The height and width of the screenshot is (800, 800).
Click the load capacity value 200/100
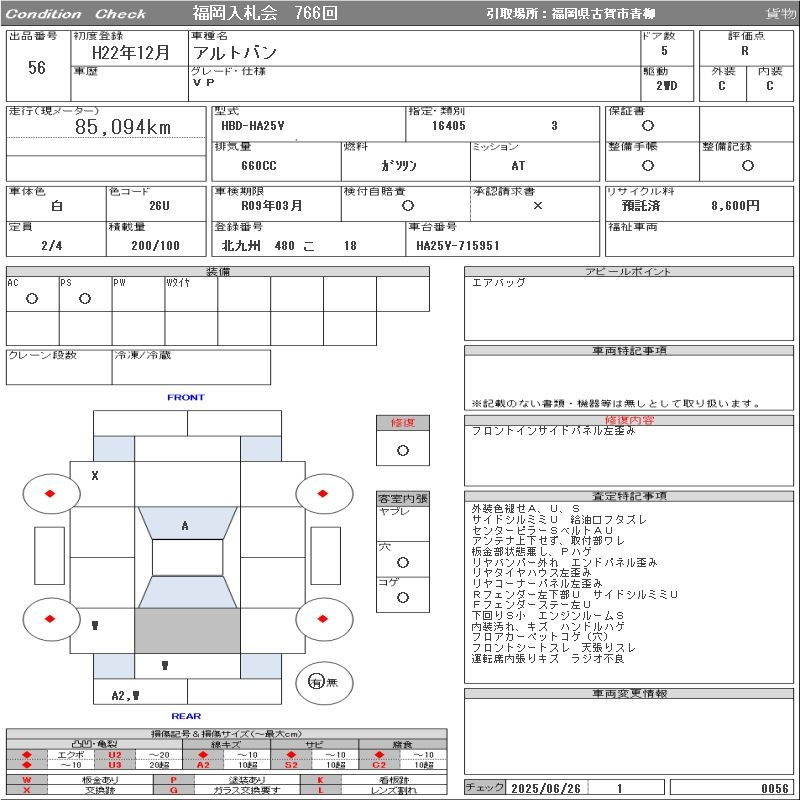pyautogui.click(x=156, y=246)
